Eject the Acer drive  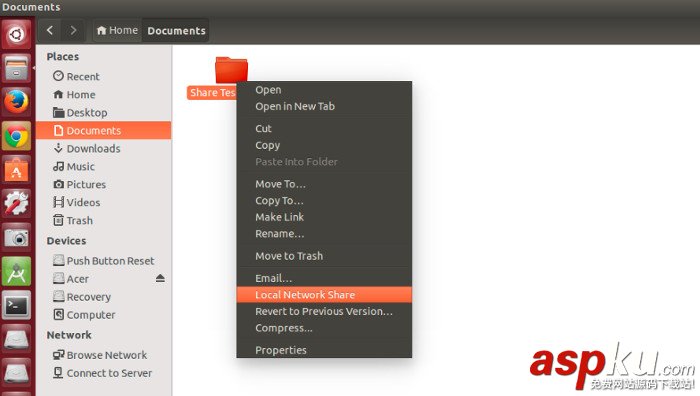click(x=160, y=279)
